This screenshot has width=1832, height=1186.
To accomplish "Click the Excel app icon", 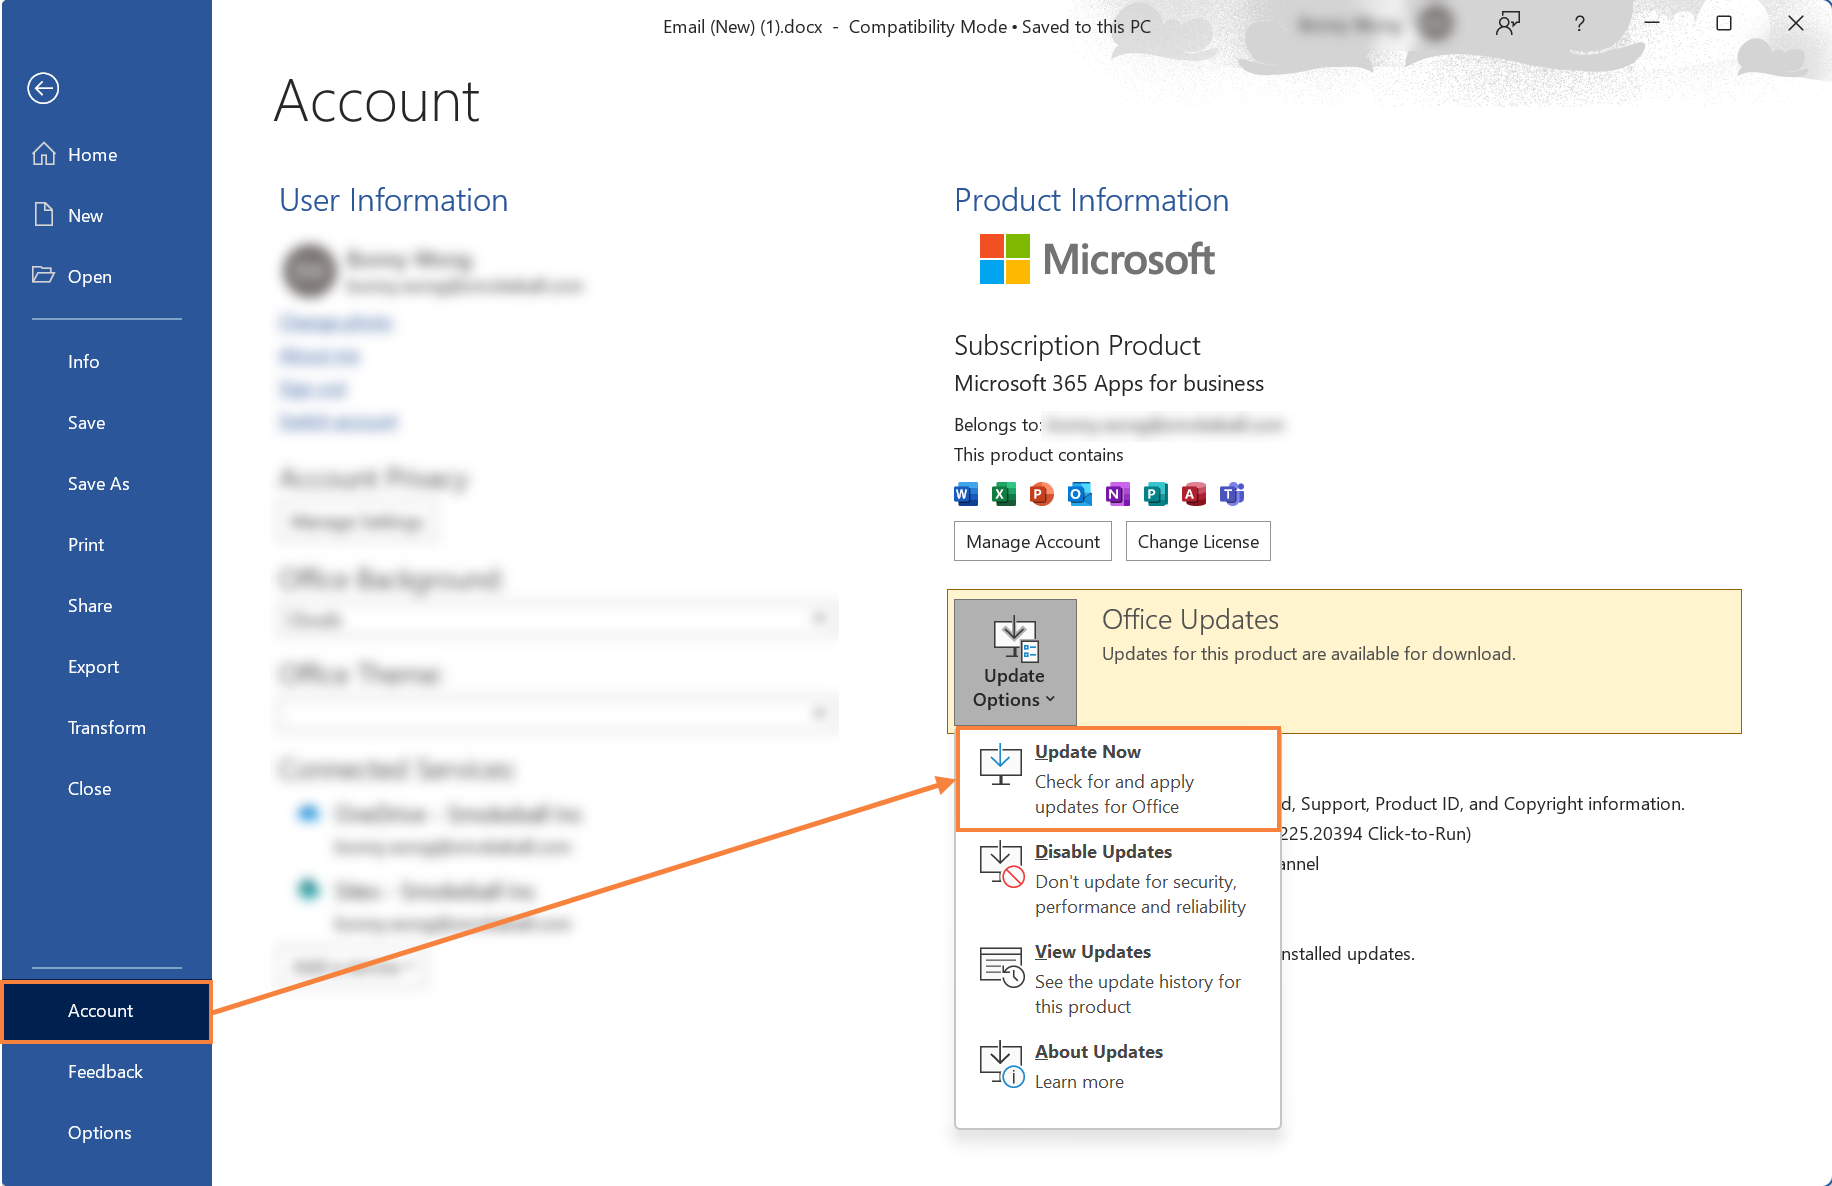I will click(x=1003, y=494).
